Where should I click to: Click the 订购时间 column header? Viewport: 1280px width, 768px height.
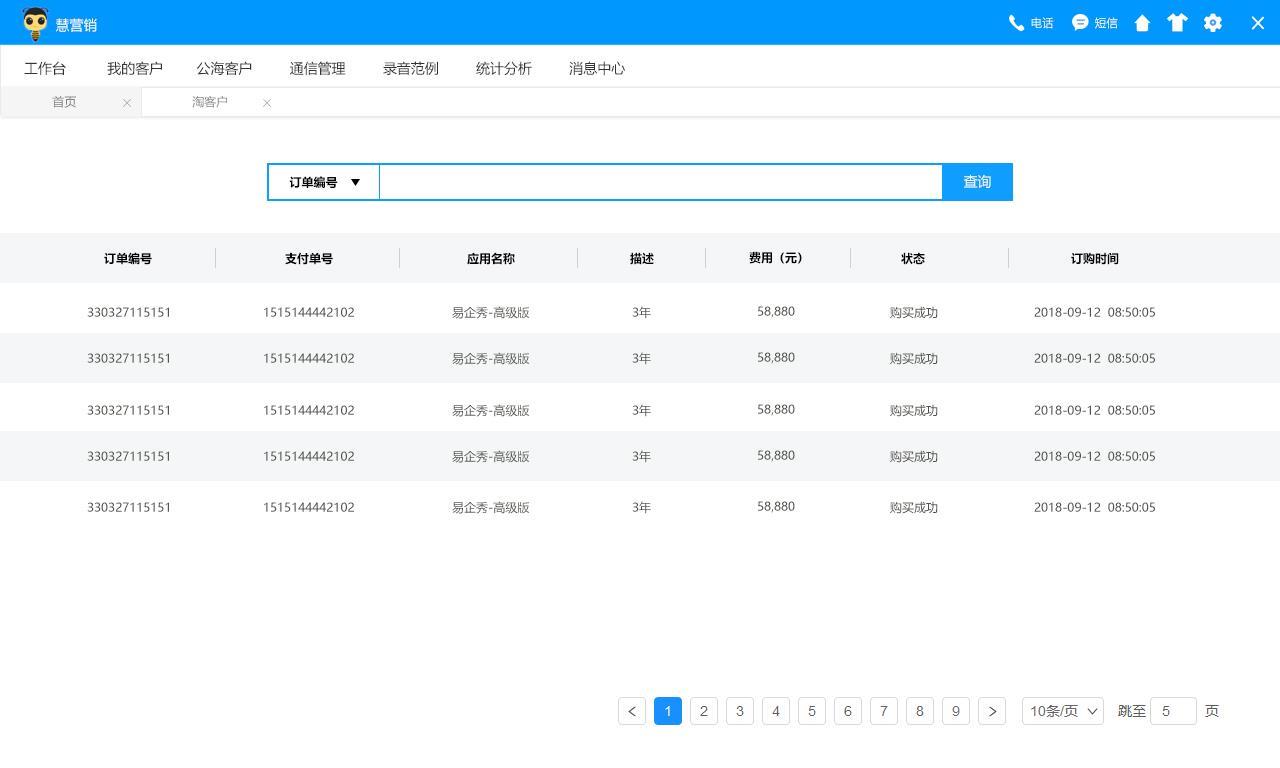(1095, 258)
